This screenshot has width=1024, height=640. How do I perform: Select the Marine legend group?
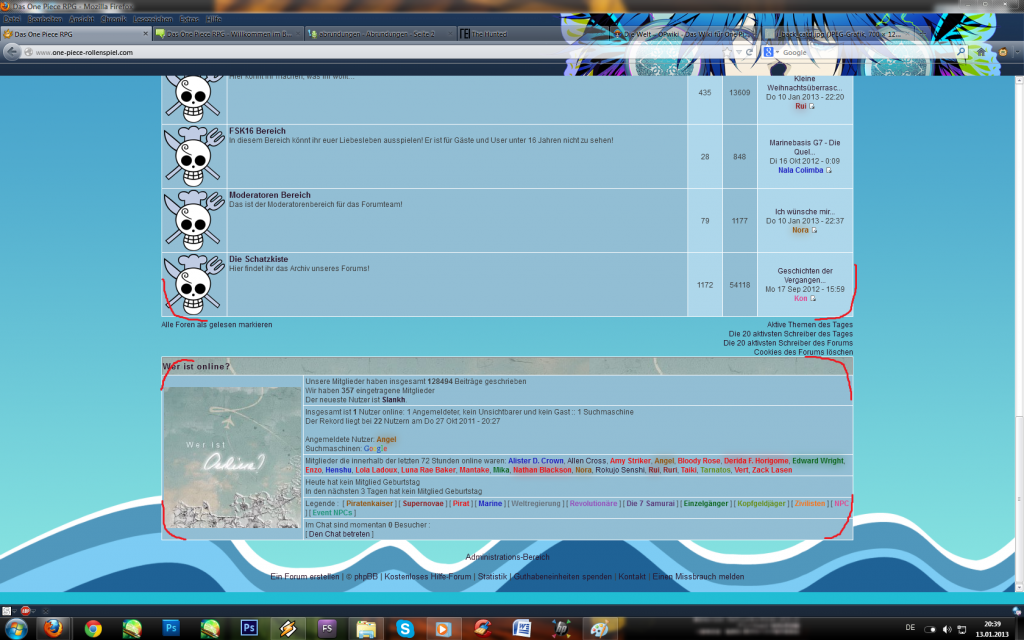(x=490, y=504)
